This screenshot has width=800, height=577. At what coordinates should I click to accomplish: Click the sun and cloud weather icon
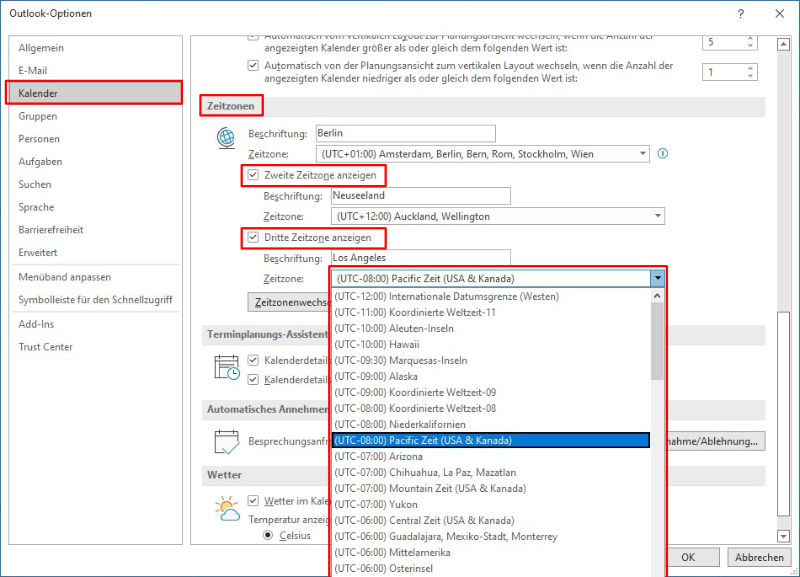[x=228, y=508]
